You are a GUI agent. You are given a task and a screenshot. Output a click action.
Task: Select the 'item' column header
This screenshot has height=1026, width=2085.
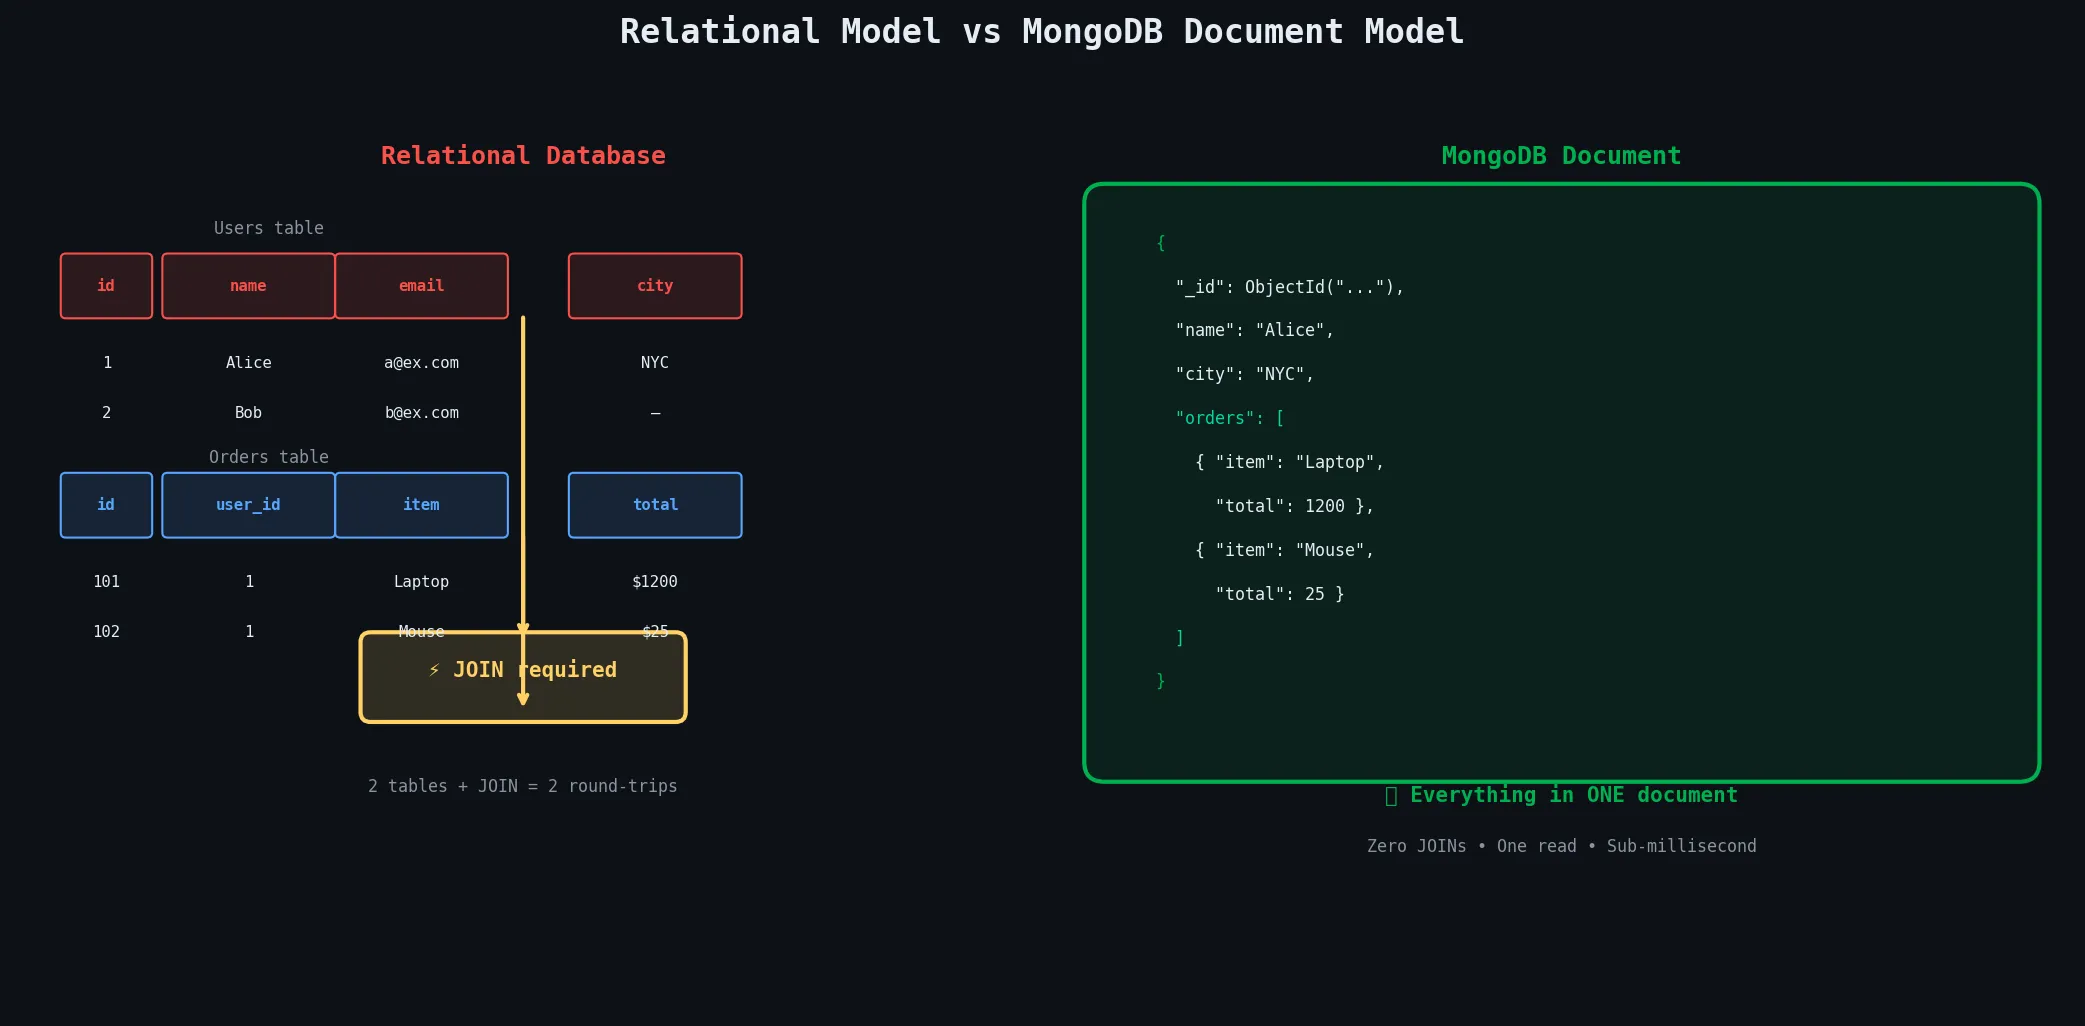pyautogui.click(x=421, y=505)
